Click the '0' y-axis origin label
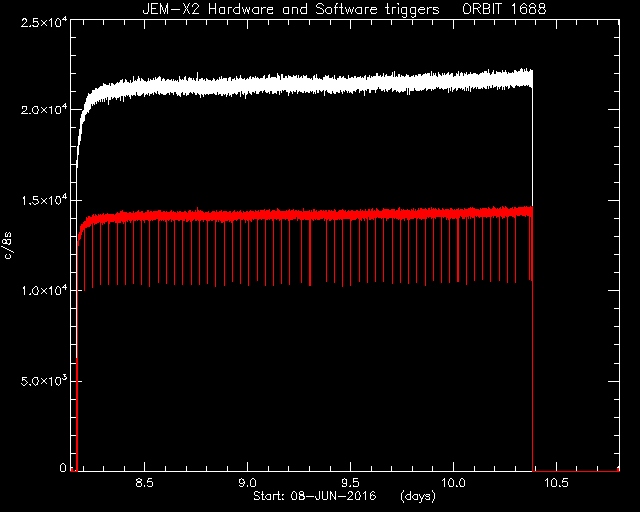Screen dimensions: 640x512 pos(63,467)
